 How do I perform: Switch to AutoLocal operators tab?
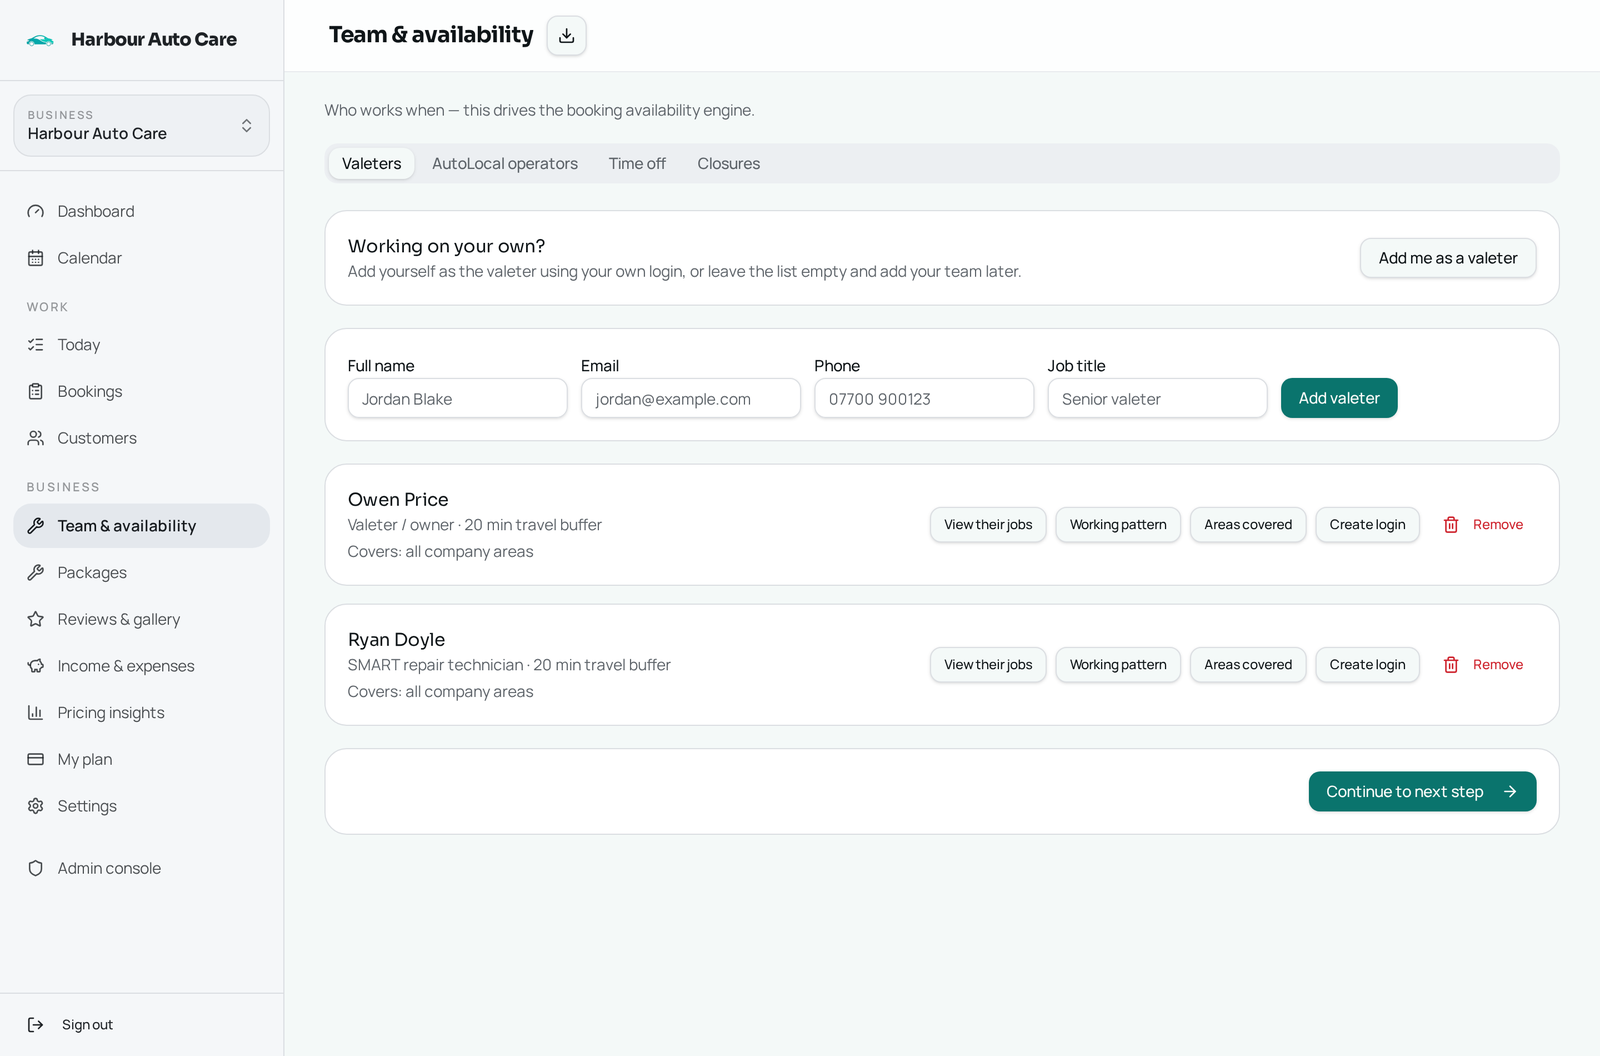(x=505, y=164)
